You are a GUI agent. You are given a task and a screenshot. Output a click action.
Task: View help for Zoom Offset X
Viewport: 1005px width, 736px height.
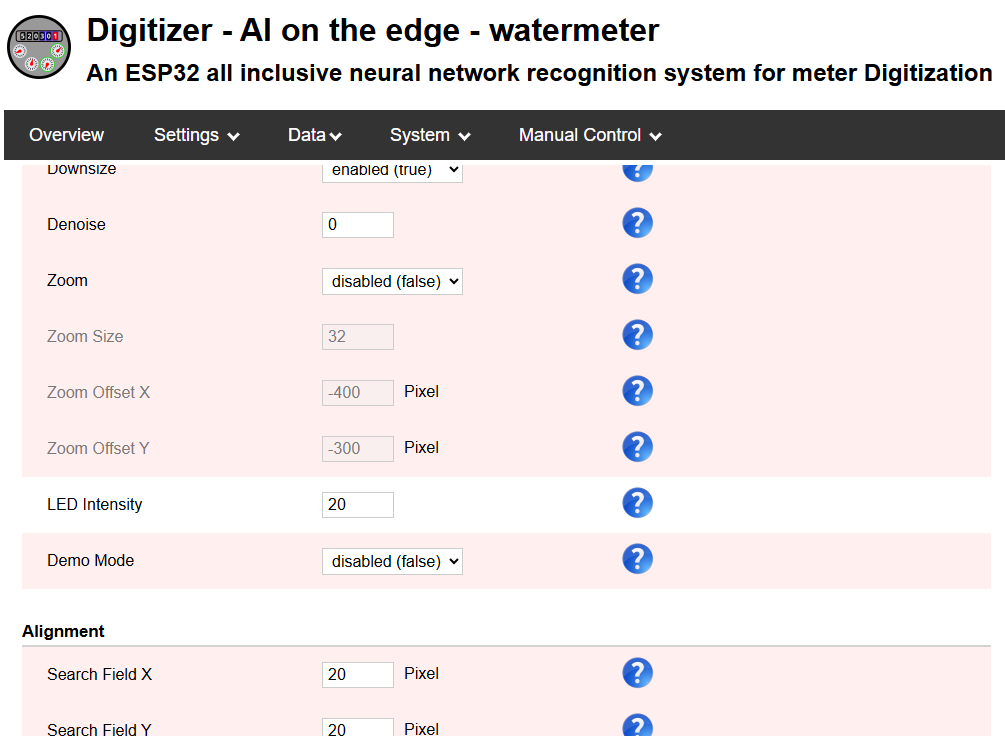pyautogui.click(x=637, y=391)
